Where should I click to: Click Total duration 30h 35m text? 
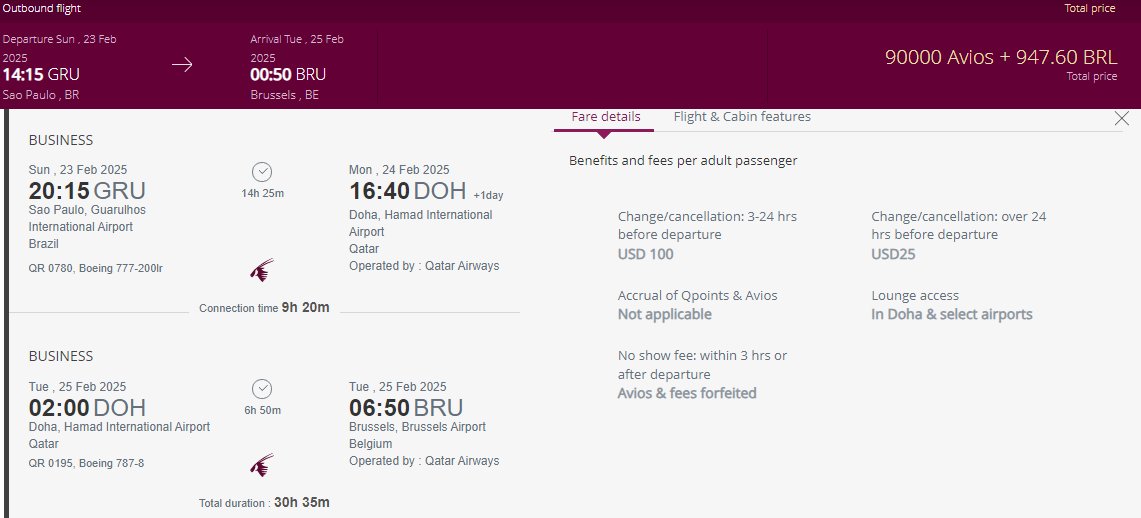264,503
